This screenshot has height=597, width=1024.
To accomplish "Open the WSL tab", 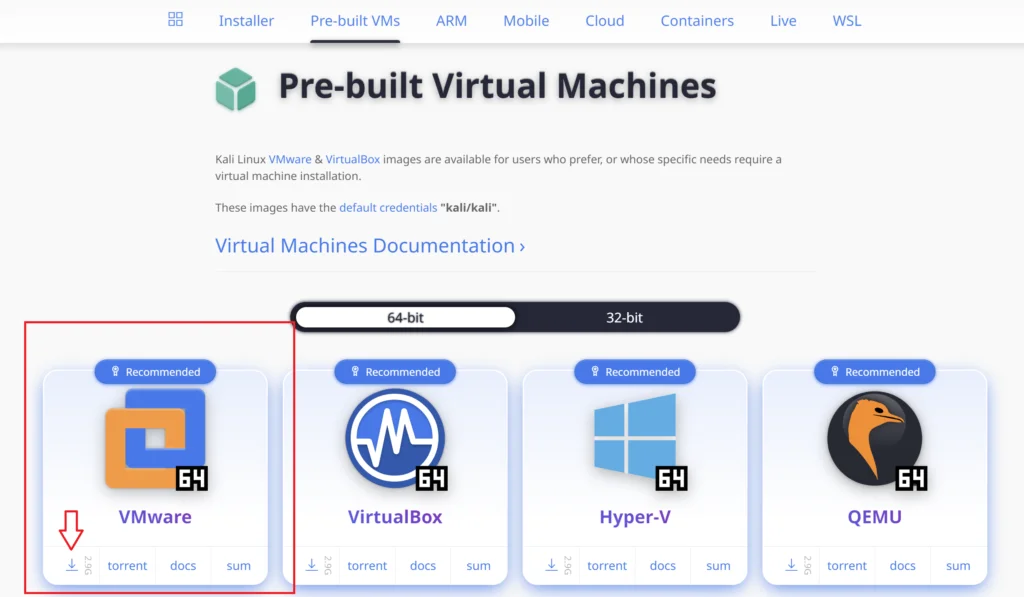I will click(846, 21).
